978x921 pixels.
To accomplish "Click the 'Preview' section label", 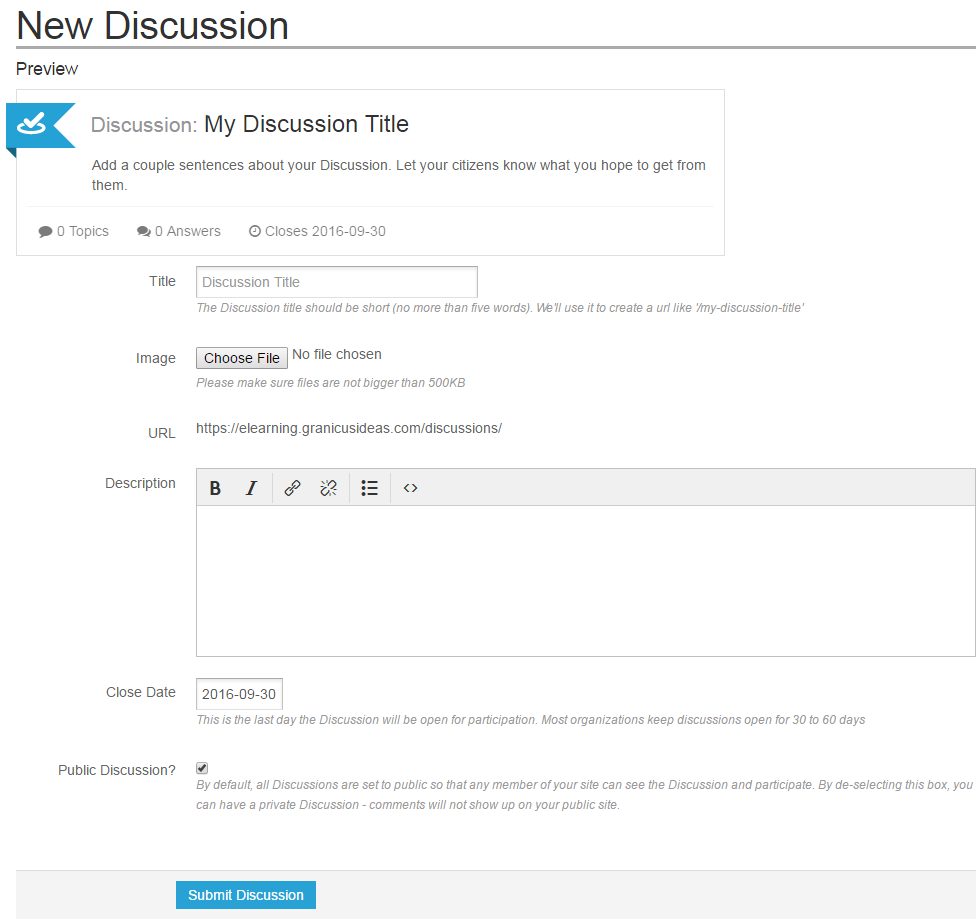I will [x=47, y=69].
